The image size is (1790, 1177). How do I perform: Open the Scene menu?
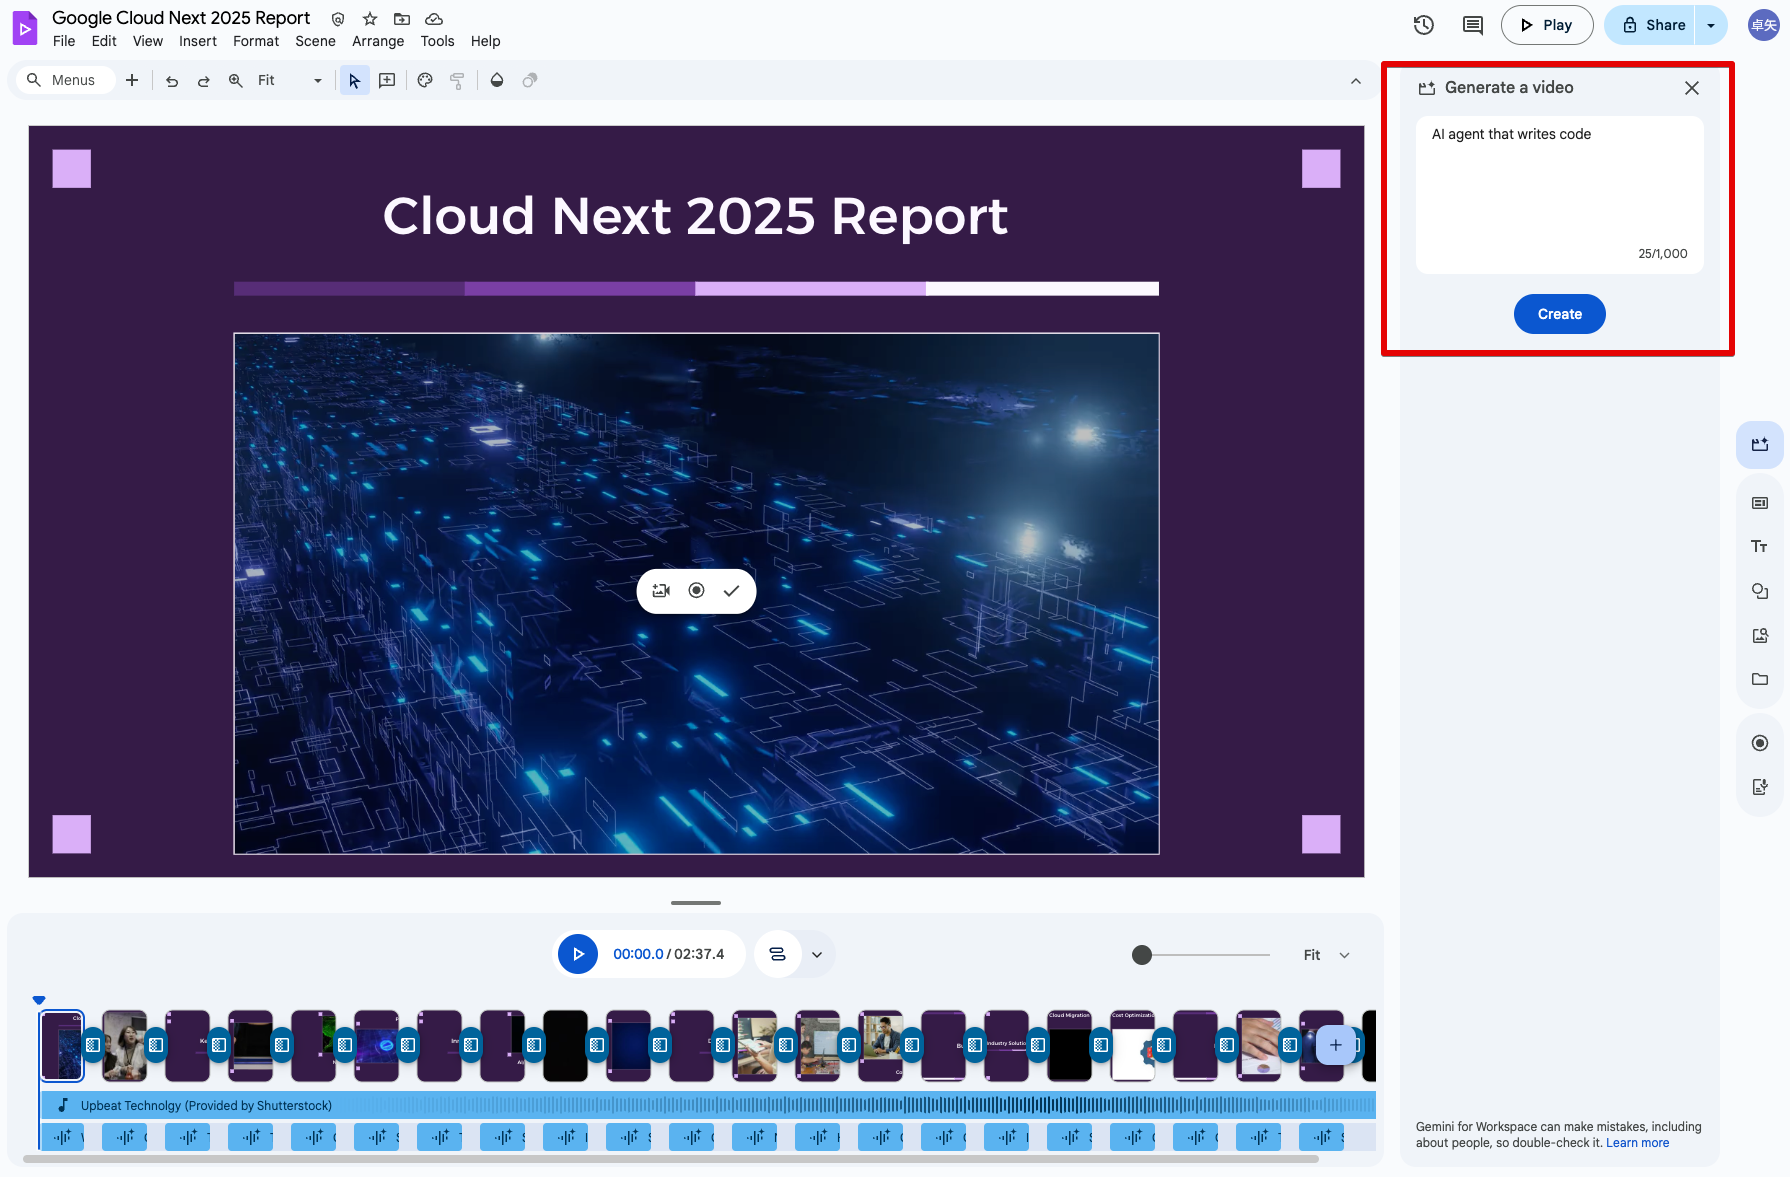[x=315, y=41]
